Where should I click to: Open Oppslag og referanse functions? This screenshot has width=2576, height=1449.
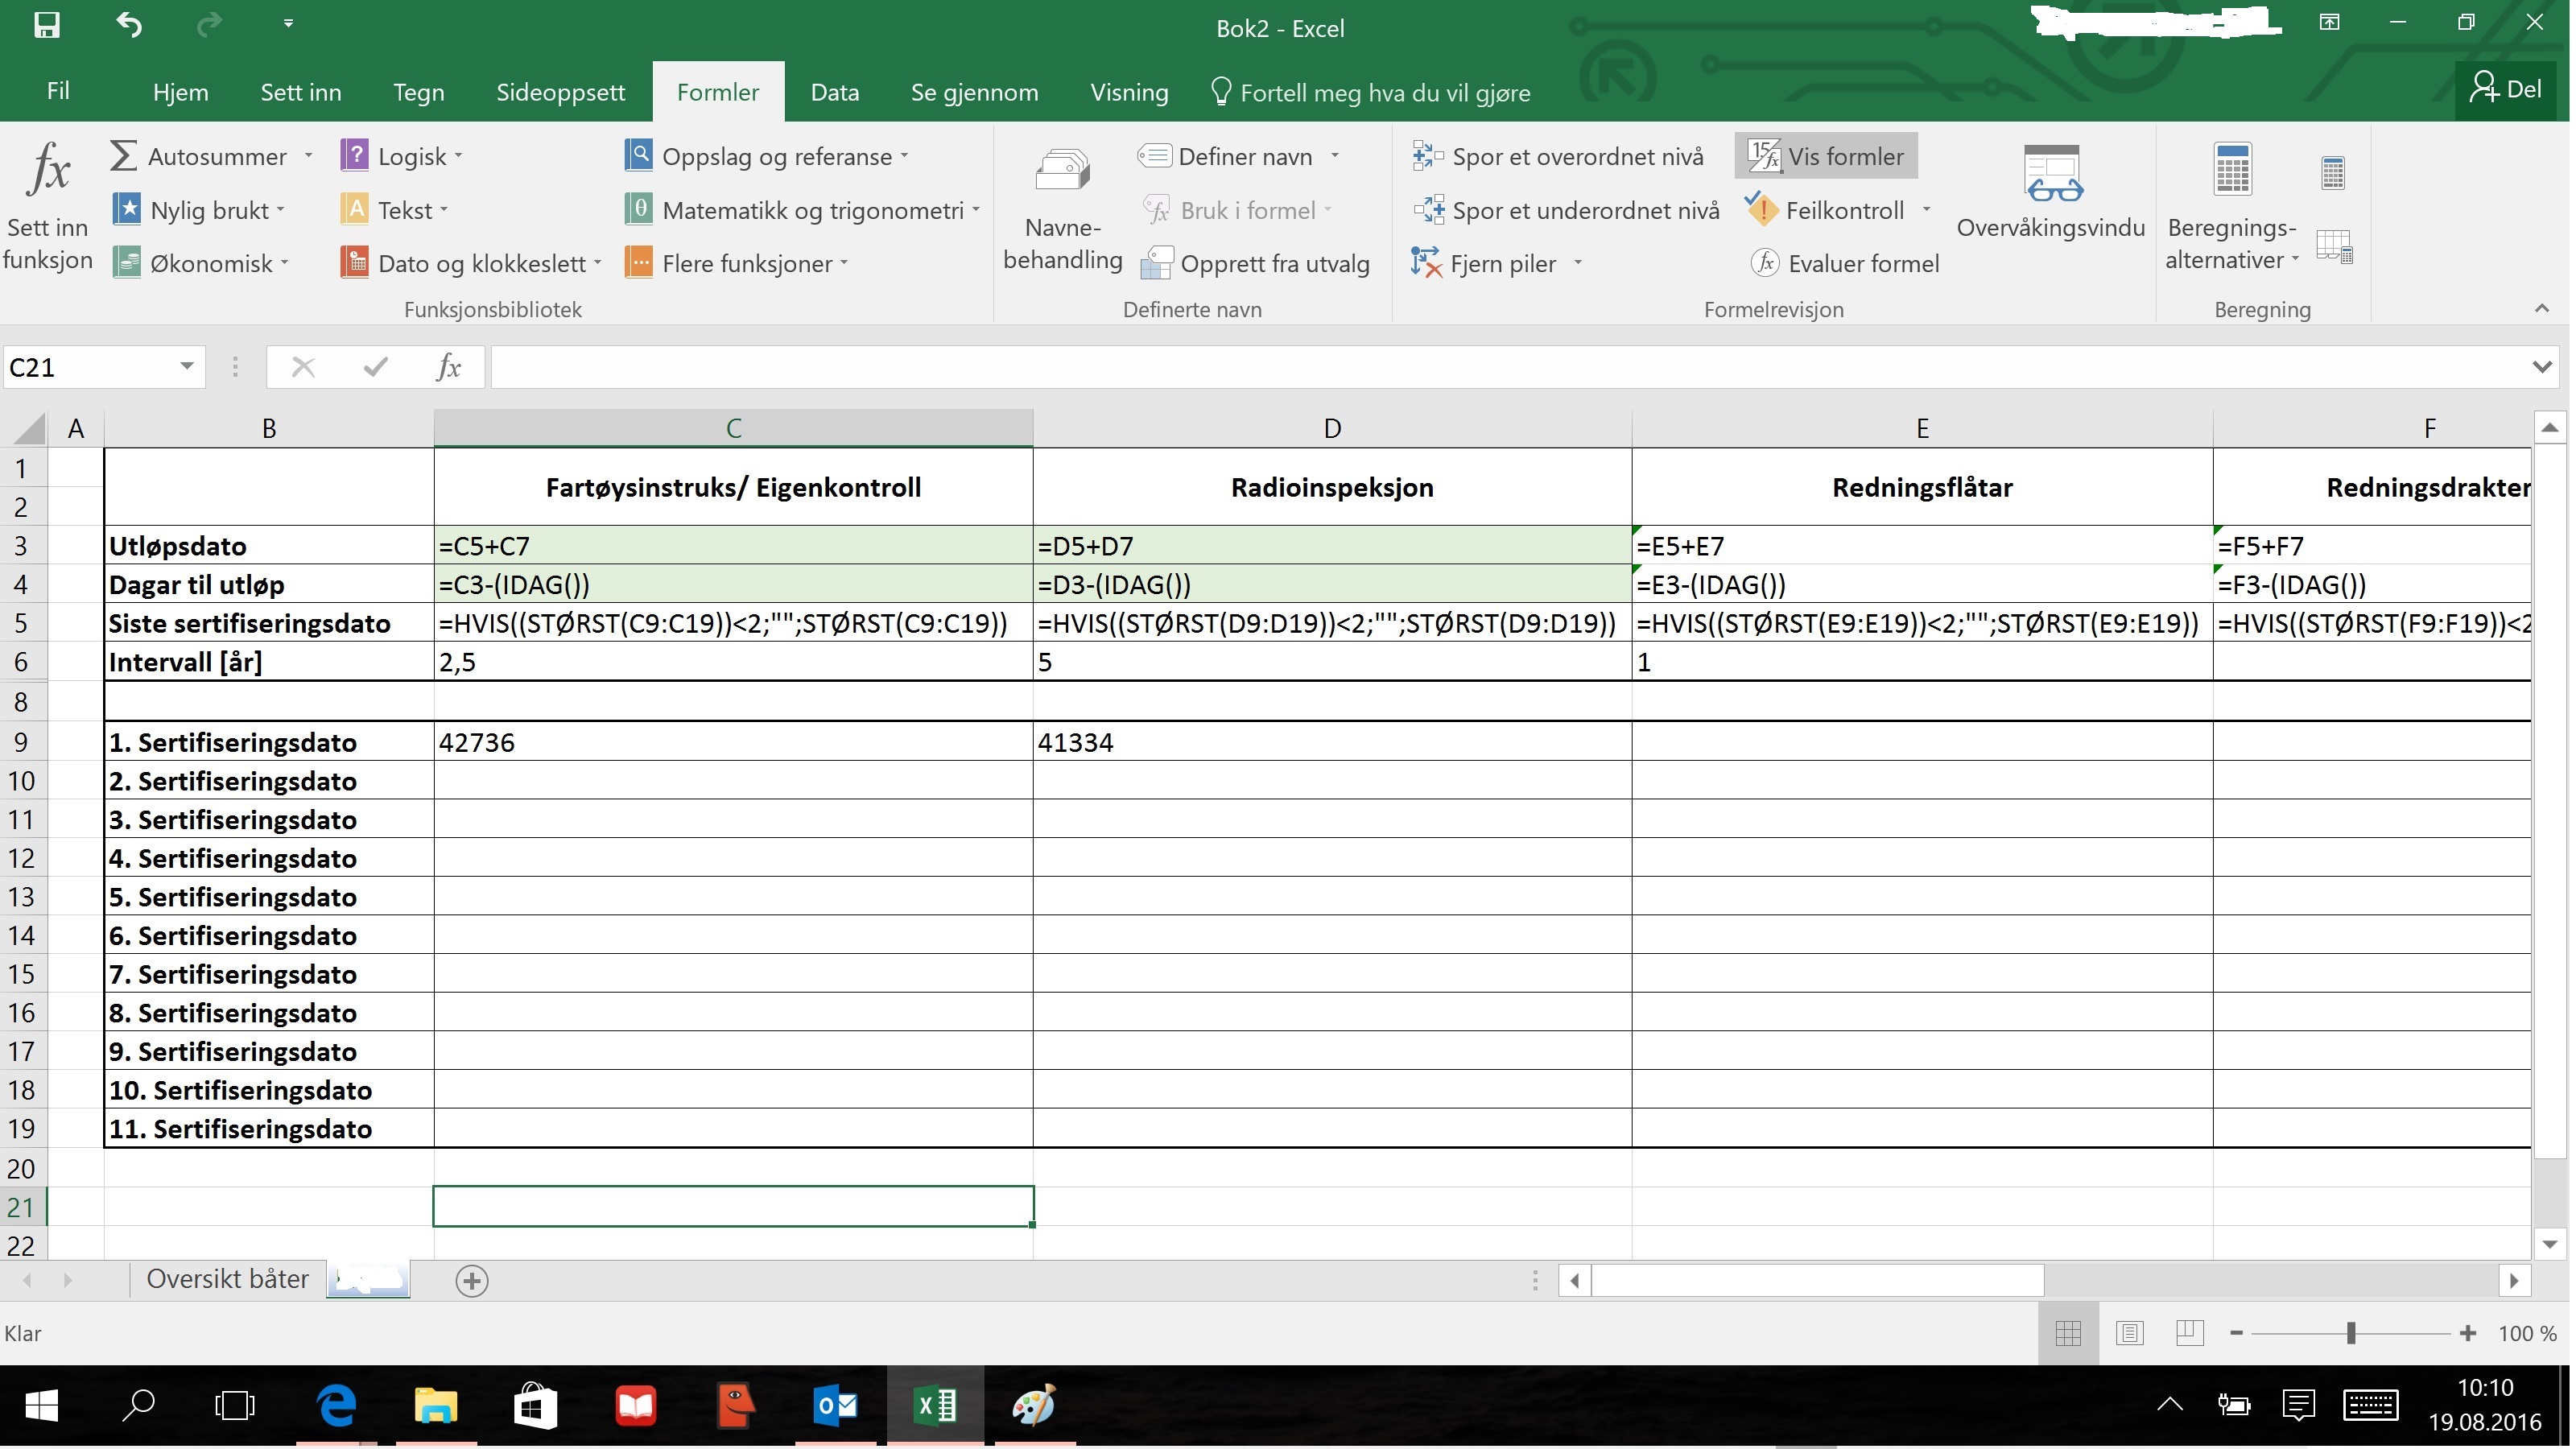pyautogui.click(x=767, y=156)
